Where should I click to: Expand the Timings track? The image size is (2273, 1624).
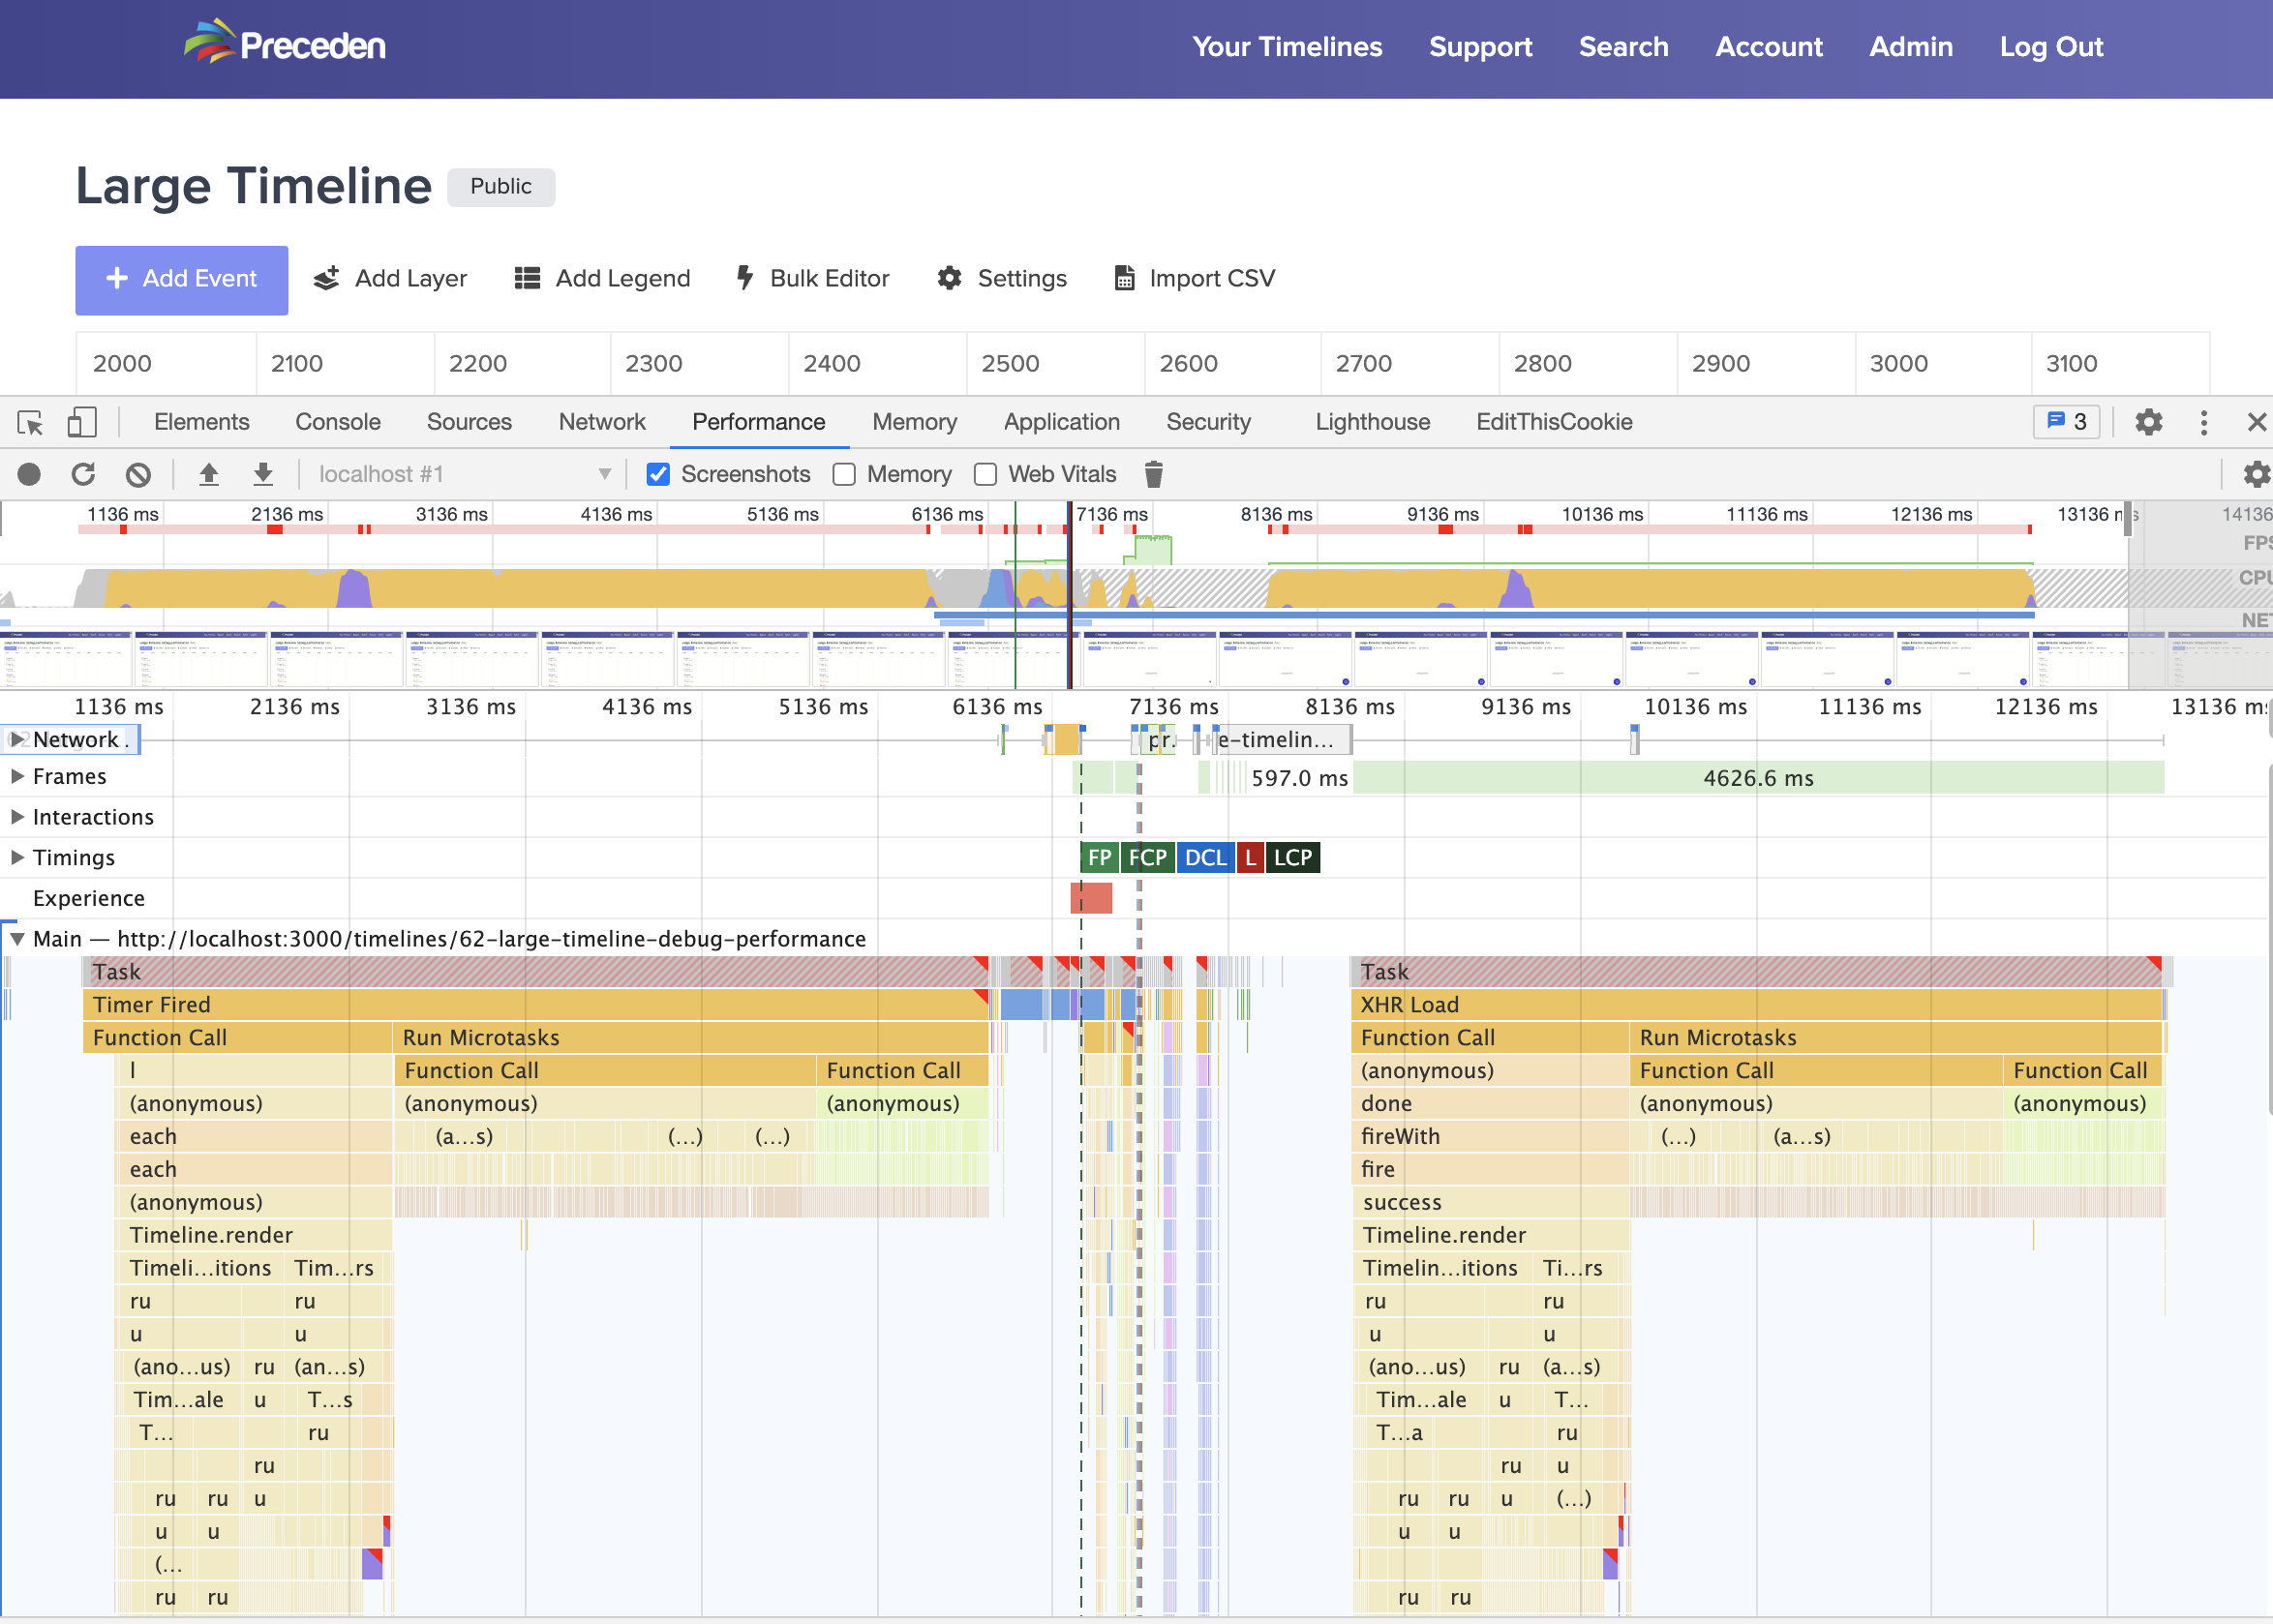17,857
